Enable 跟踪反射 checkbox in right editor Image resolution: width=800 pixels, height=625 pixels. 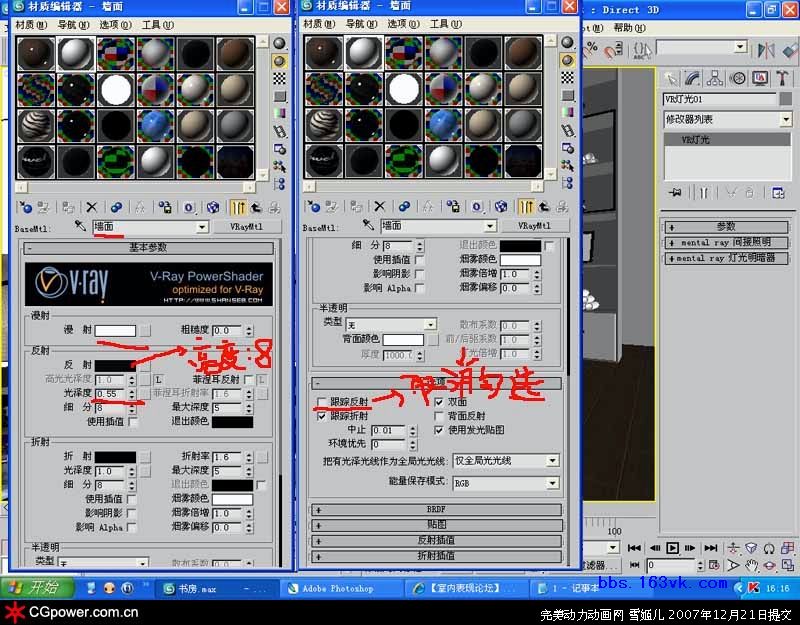click(x=321, y=402)
